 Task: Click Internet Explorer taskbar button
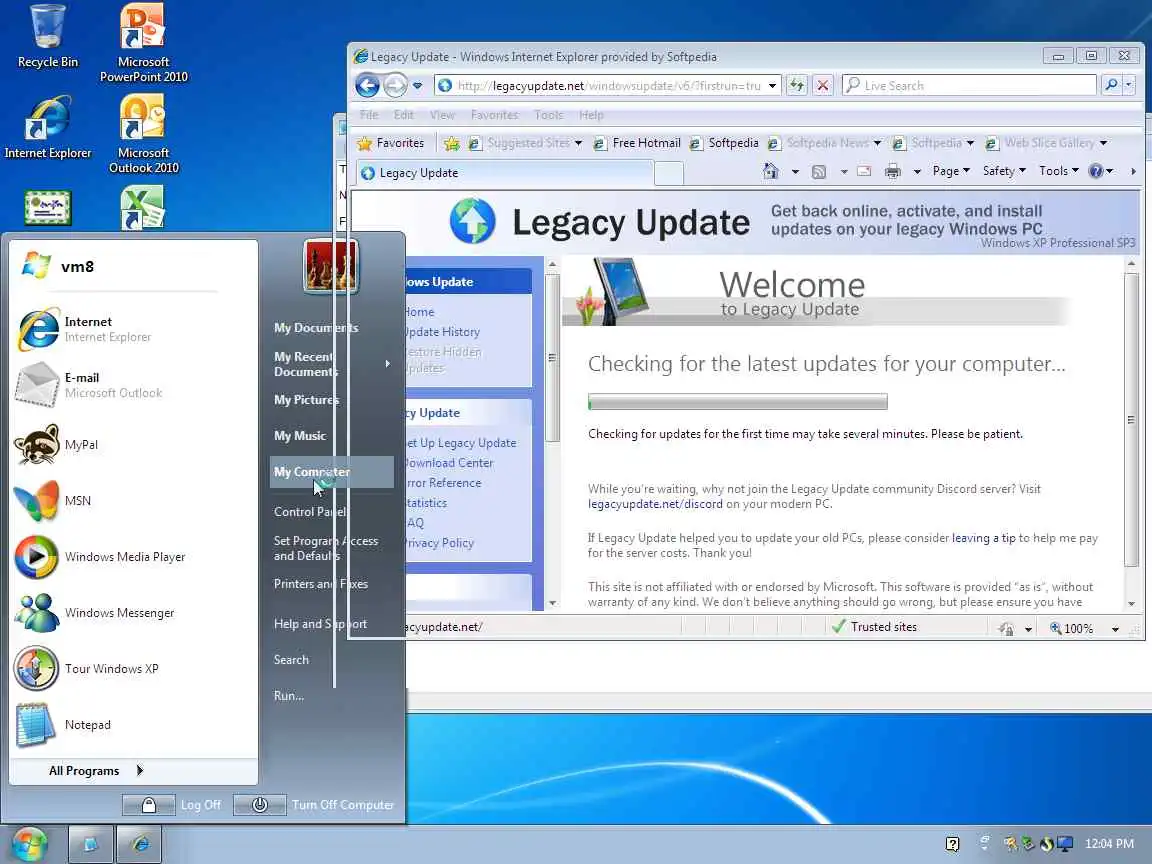pos(139,844)
